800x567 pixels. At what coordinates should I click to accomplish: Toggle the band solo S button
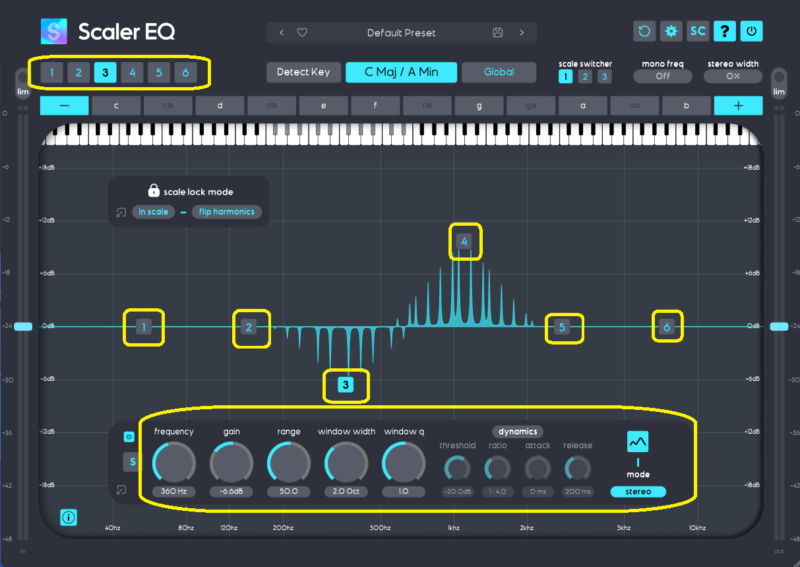pos(131,461)
